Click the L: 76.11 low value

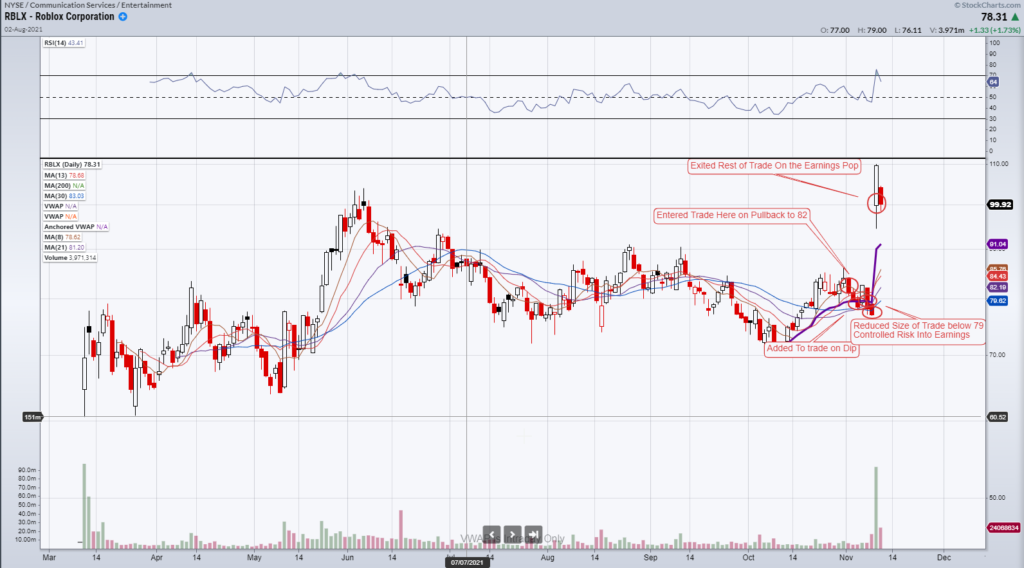(908, 30)
